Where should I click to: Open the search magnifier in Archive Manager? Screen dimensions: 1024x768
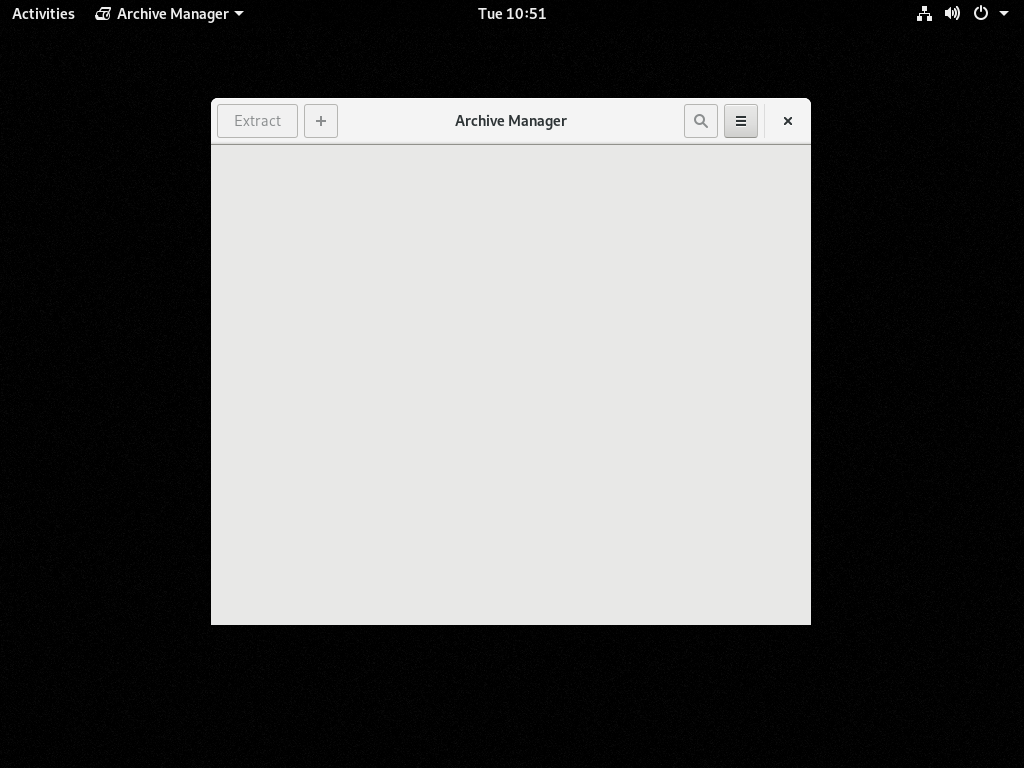click(701, 121)
